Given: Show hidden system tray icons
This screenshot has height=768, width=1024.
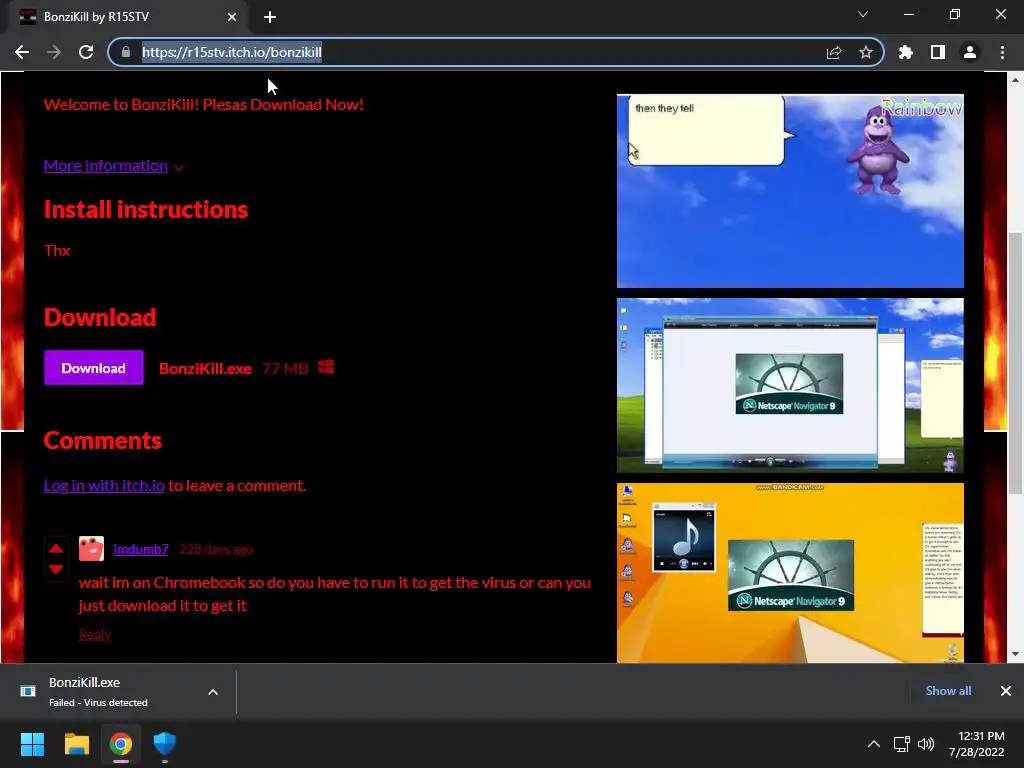Looking at the screenshot, I should pos(873,744).
